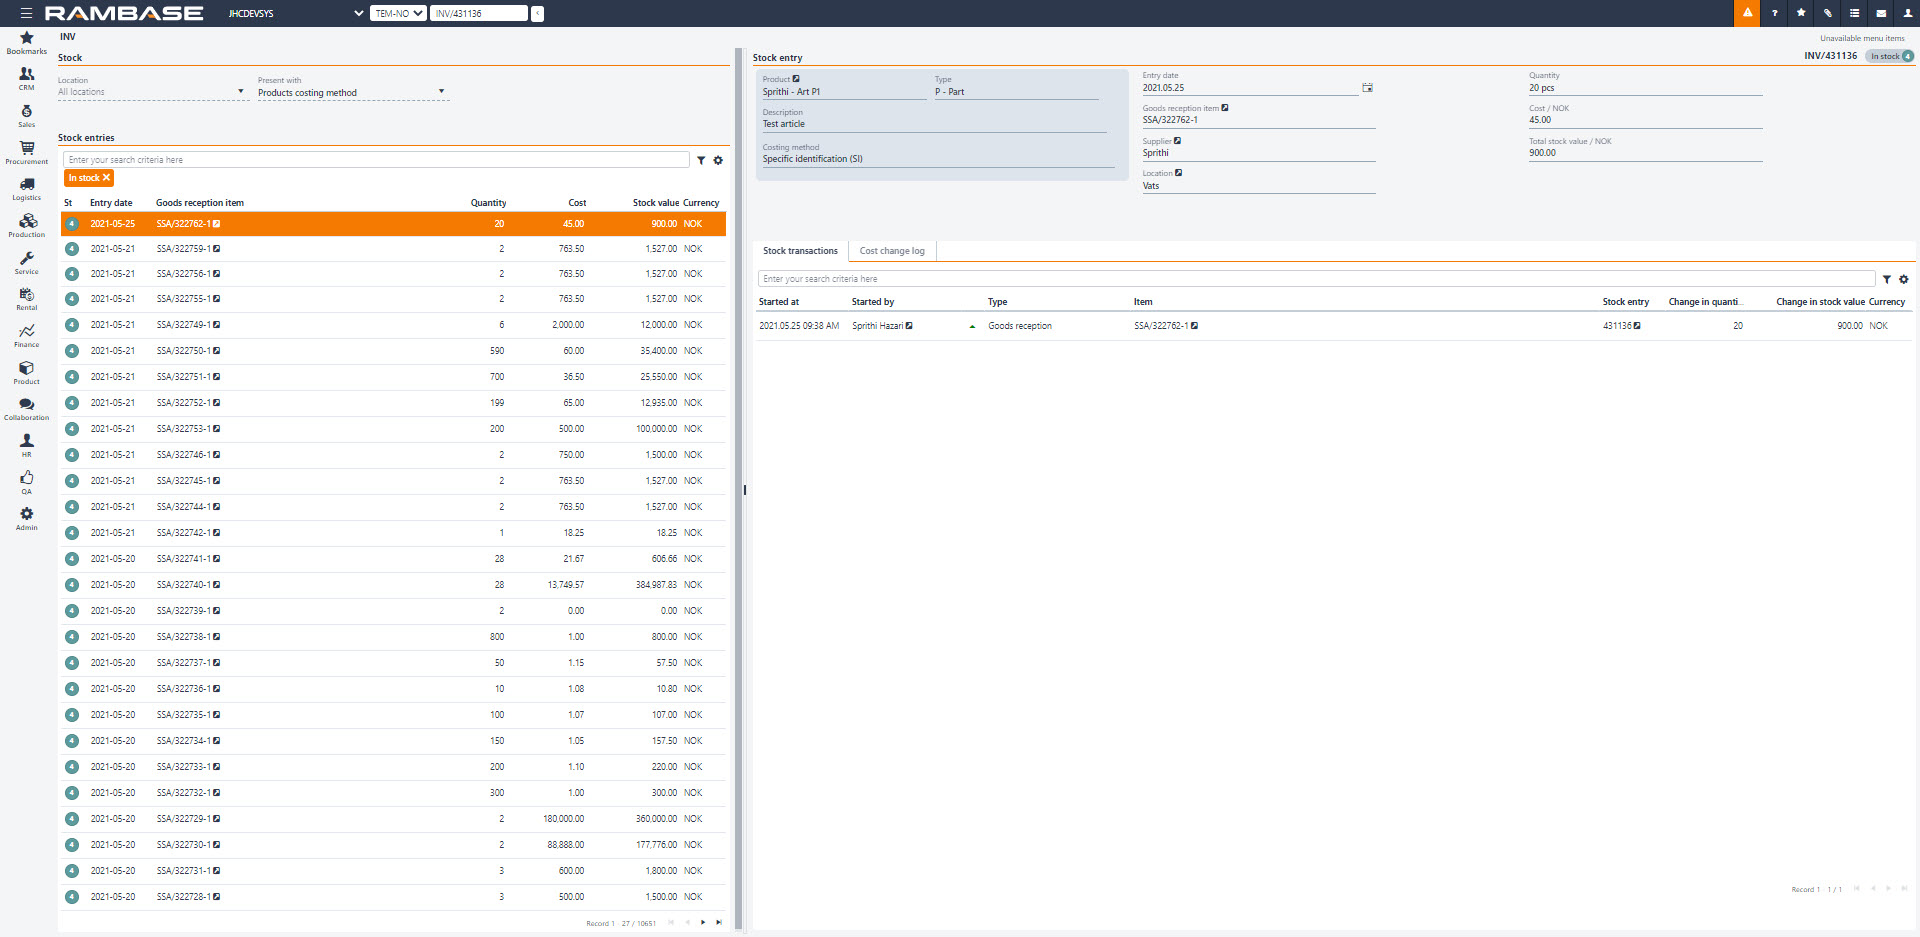Toggle the hamburger main menu
This screenshot has width=1920, height=937.
(26, 13)
